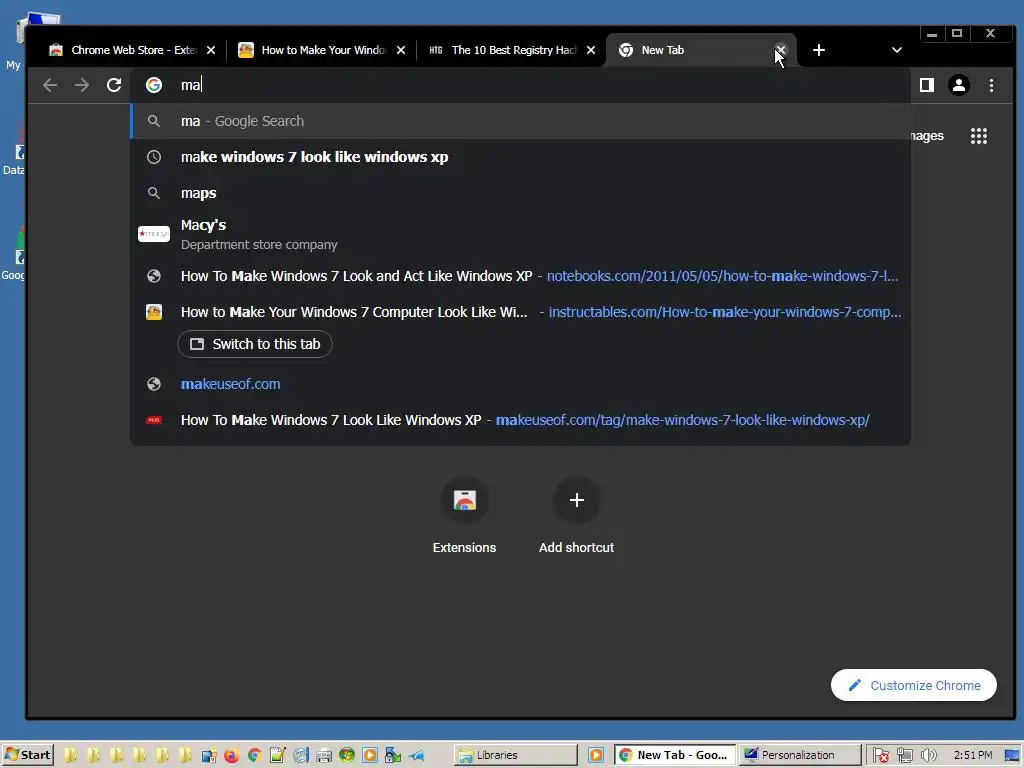
Task: Open Libraries taskbar window
Action: [516, 755]
